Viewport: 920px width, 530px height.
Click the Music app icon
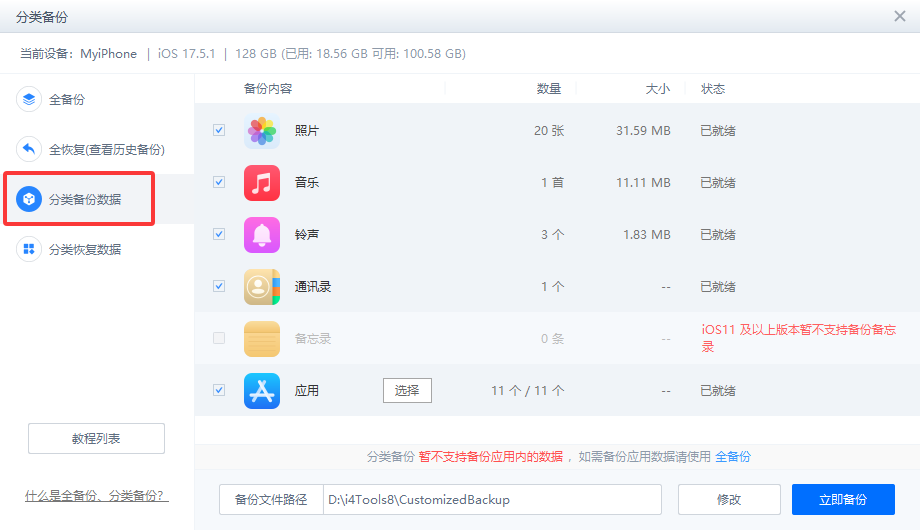coord(262,183)
